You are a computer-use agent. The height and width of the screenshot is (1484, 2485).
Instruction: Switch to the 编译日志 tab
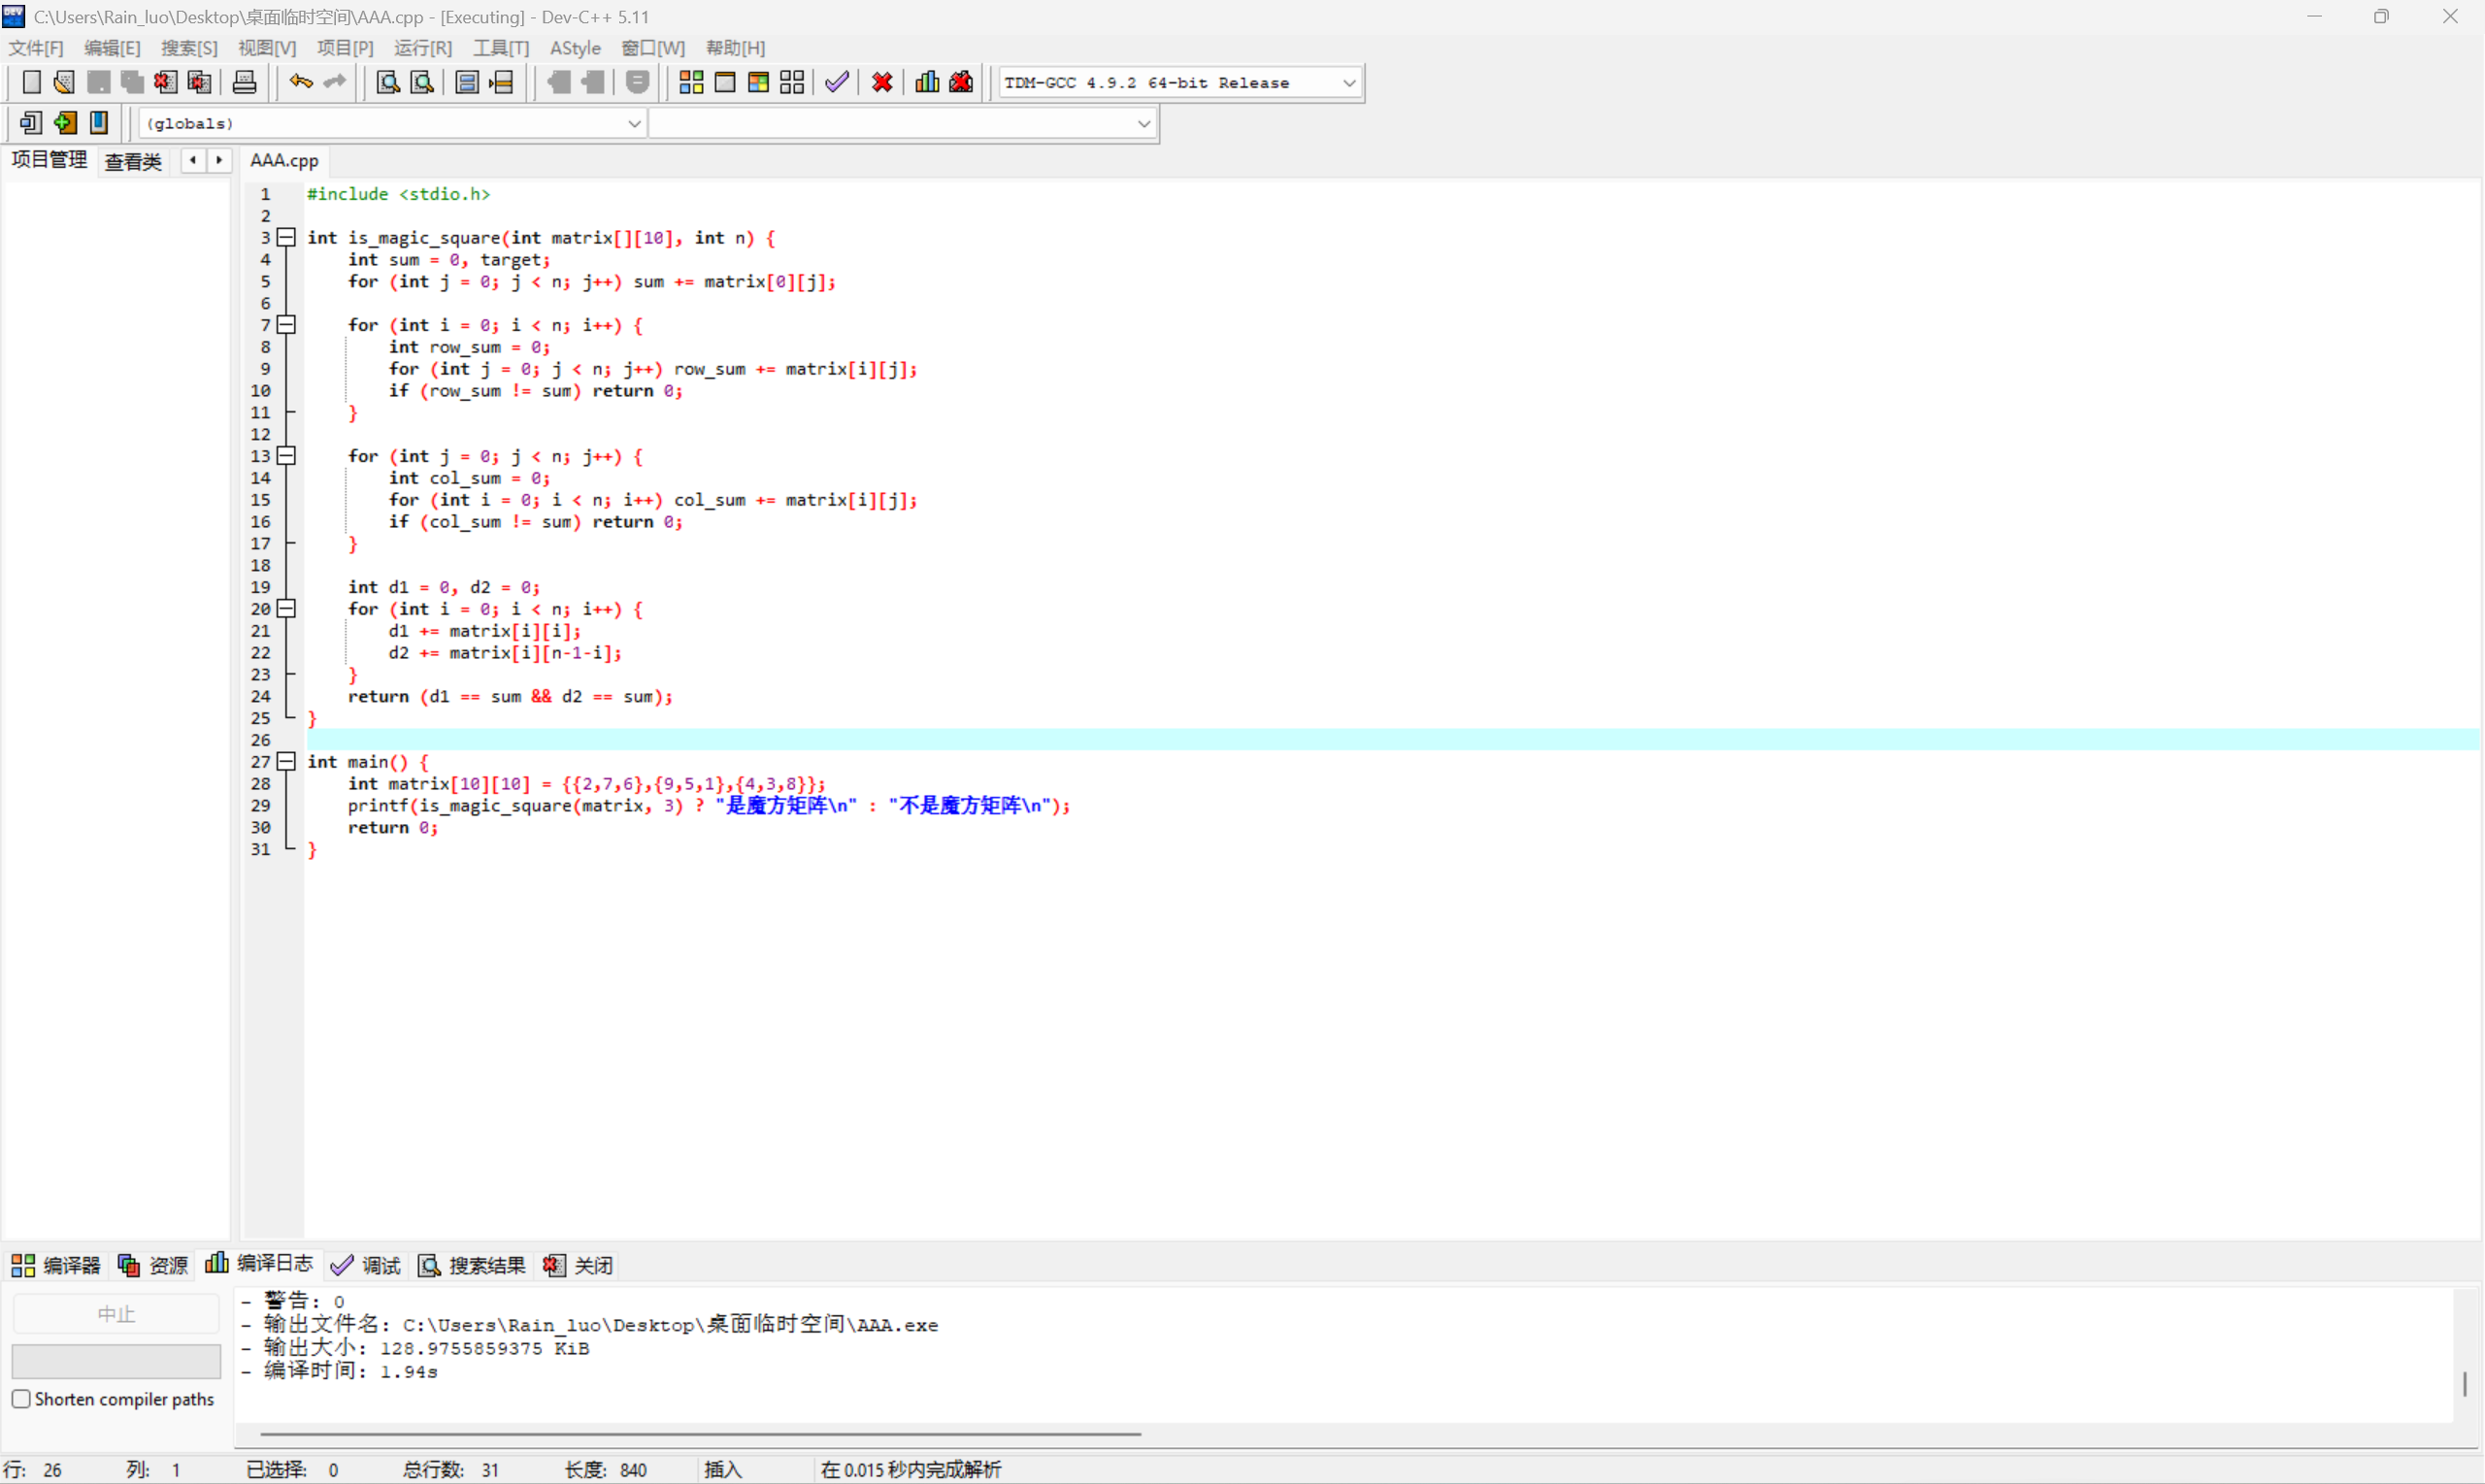[260, 1264]
